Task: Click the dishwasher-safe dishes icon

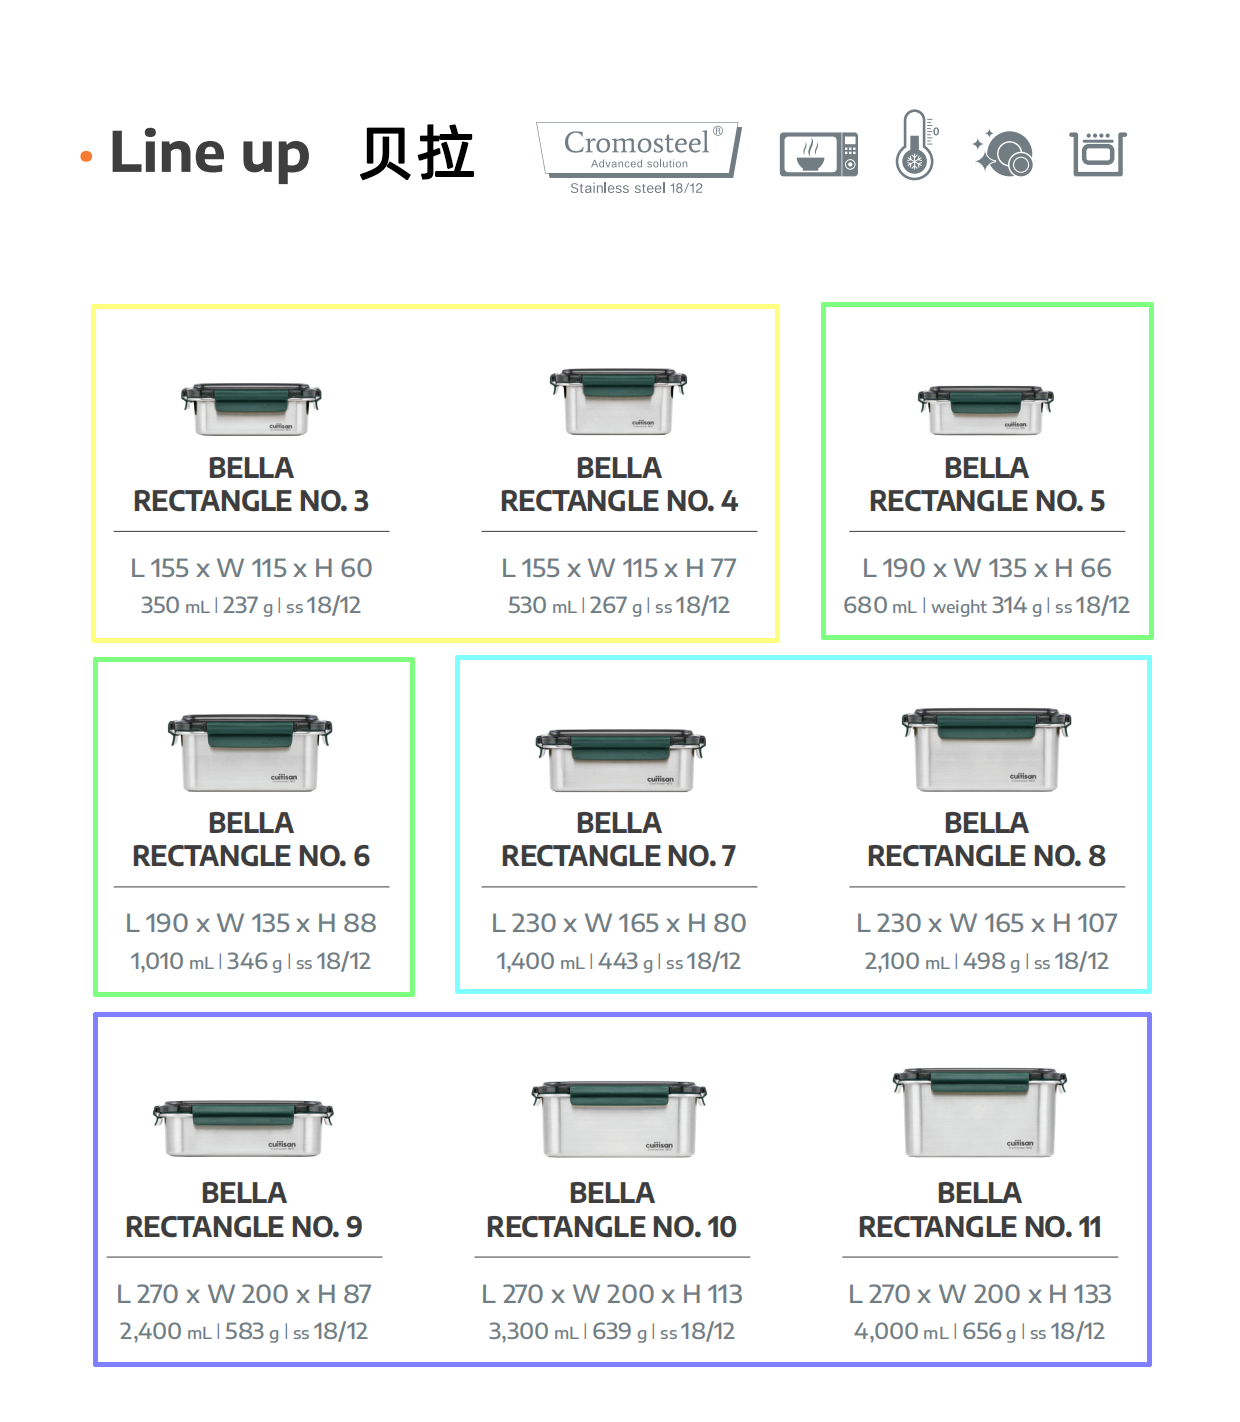Action: (x=1003, y=153)
